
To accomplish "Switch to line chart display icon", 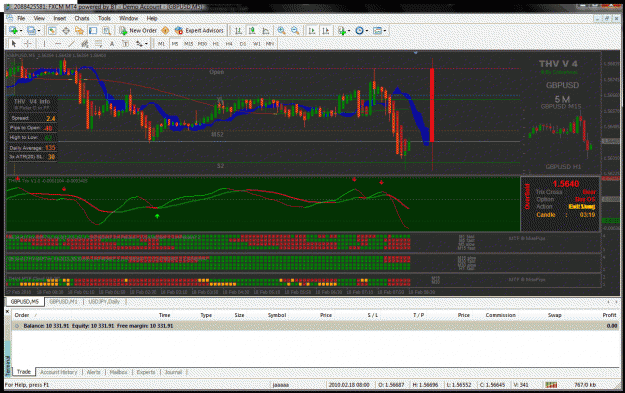I will click(x=265, y=31).
